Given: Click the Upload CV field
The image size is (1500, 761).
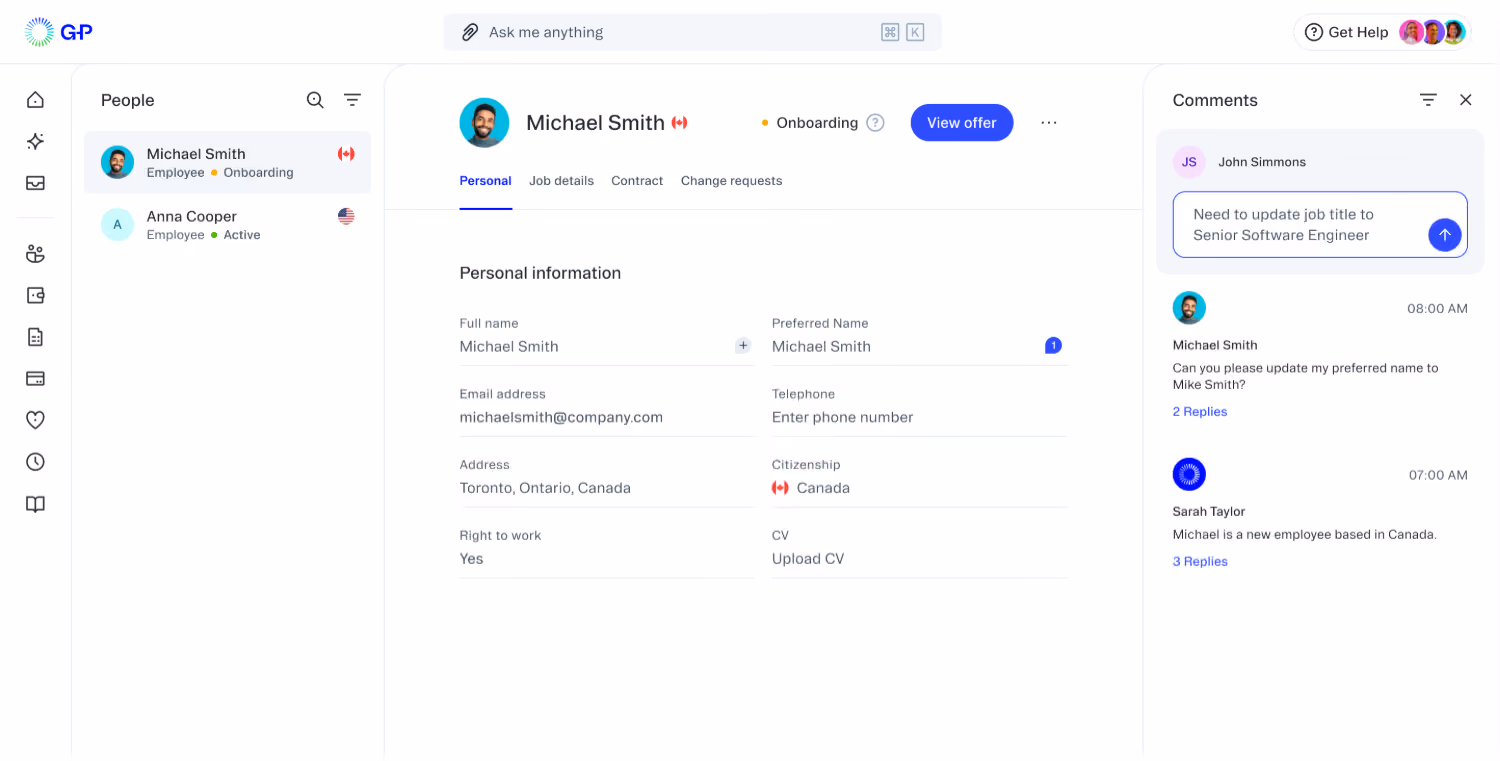Looking at the screenshot, I should (x=919, y=559).
